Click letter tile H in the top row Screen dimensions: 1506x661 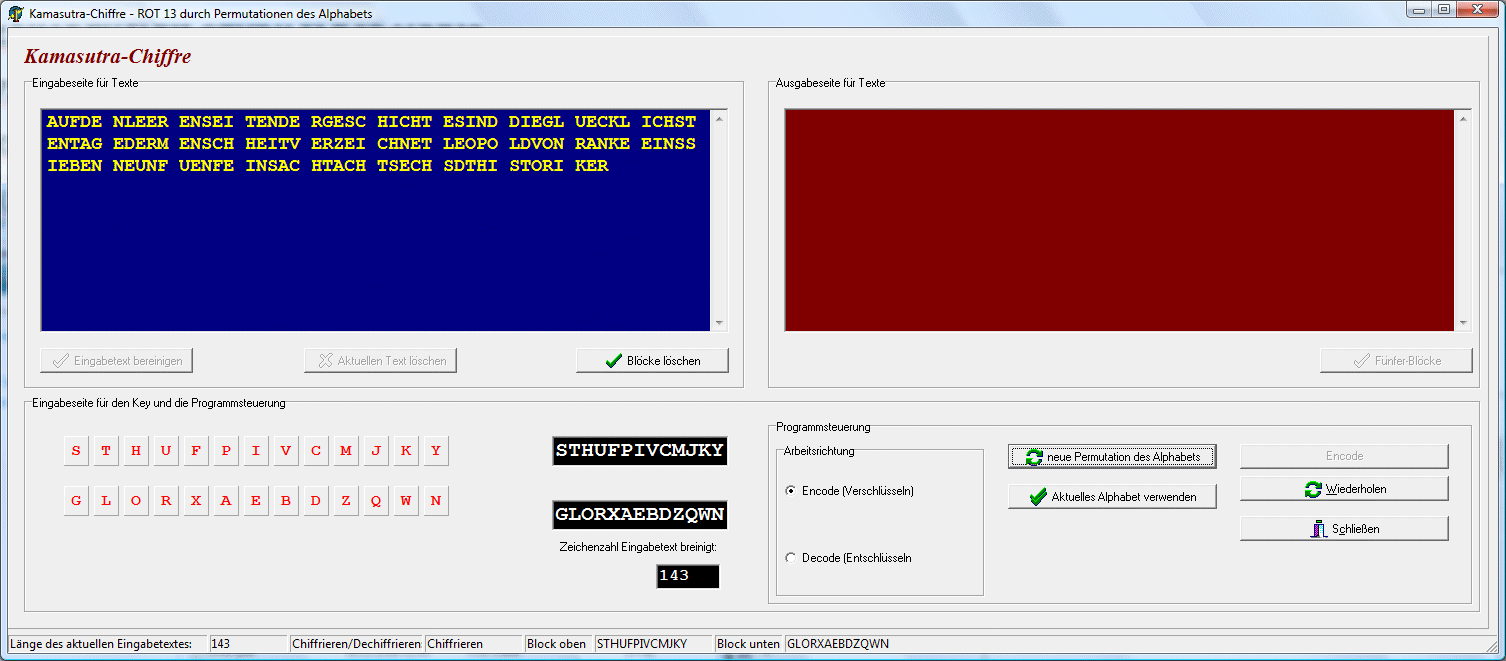click(136, 451)
